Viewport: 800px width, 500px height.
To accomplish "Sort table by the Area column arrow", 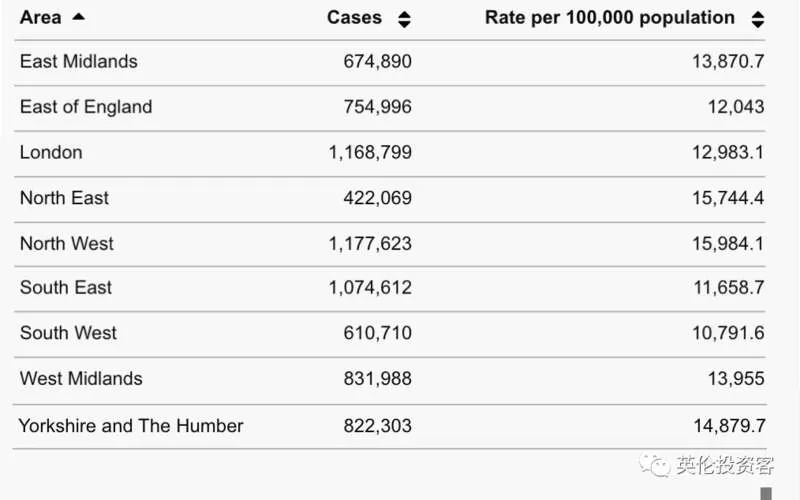I will pyautogui.click(x=78, y=17).
